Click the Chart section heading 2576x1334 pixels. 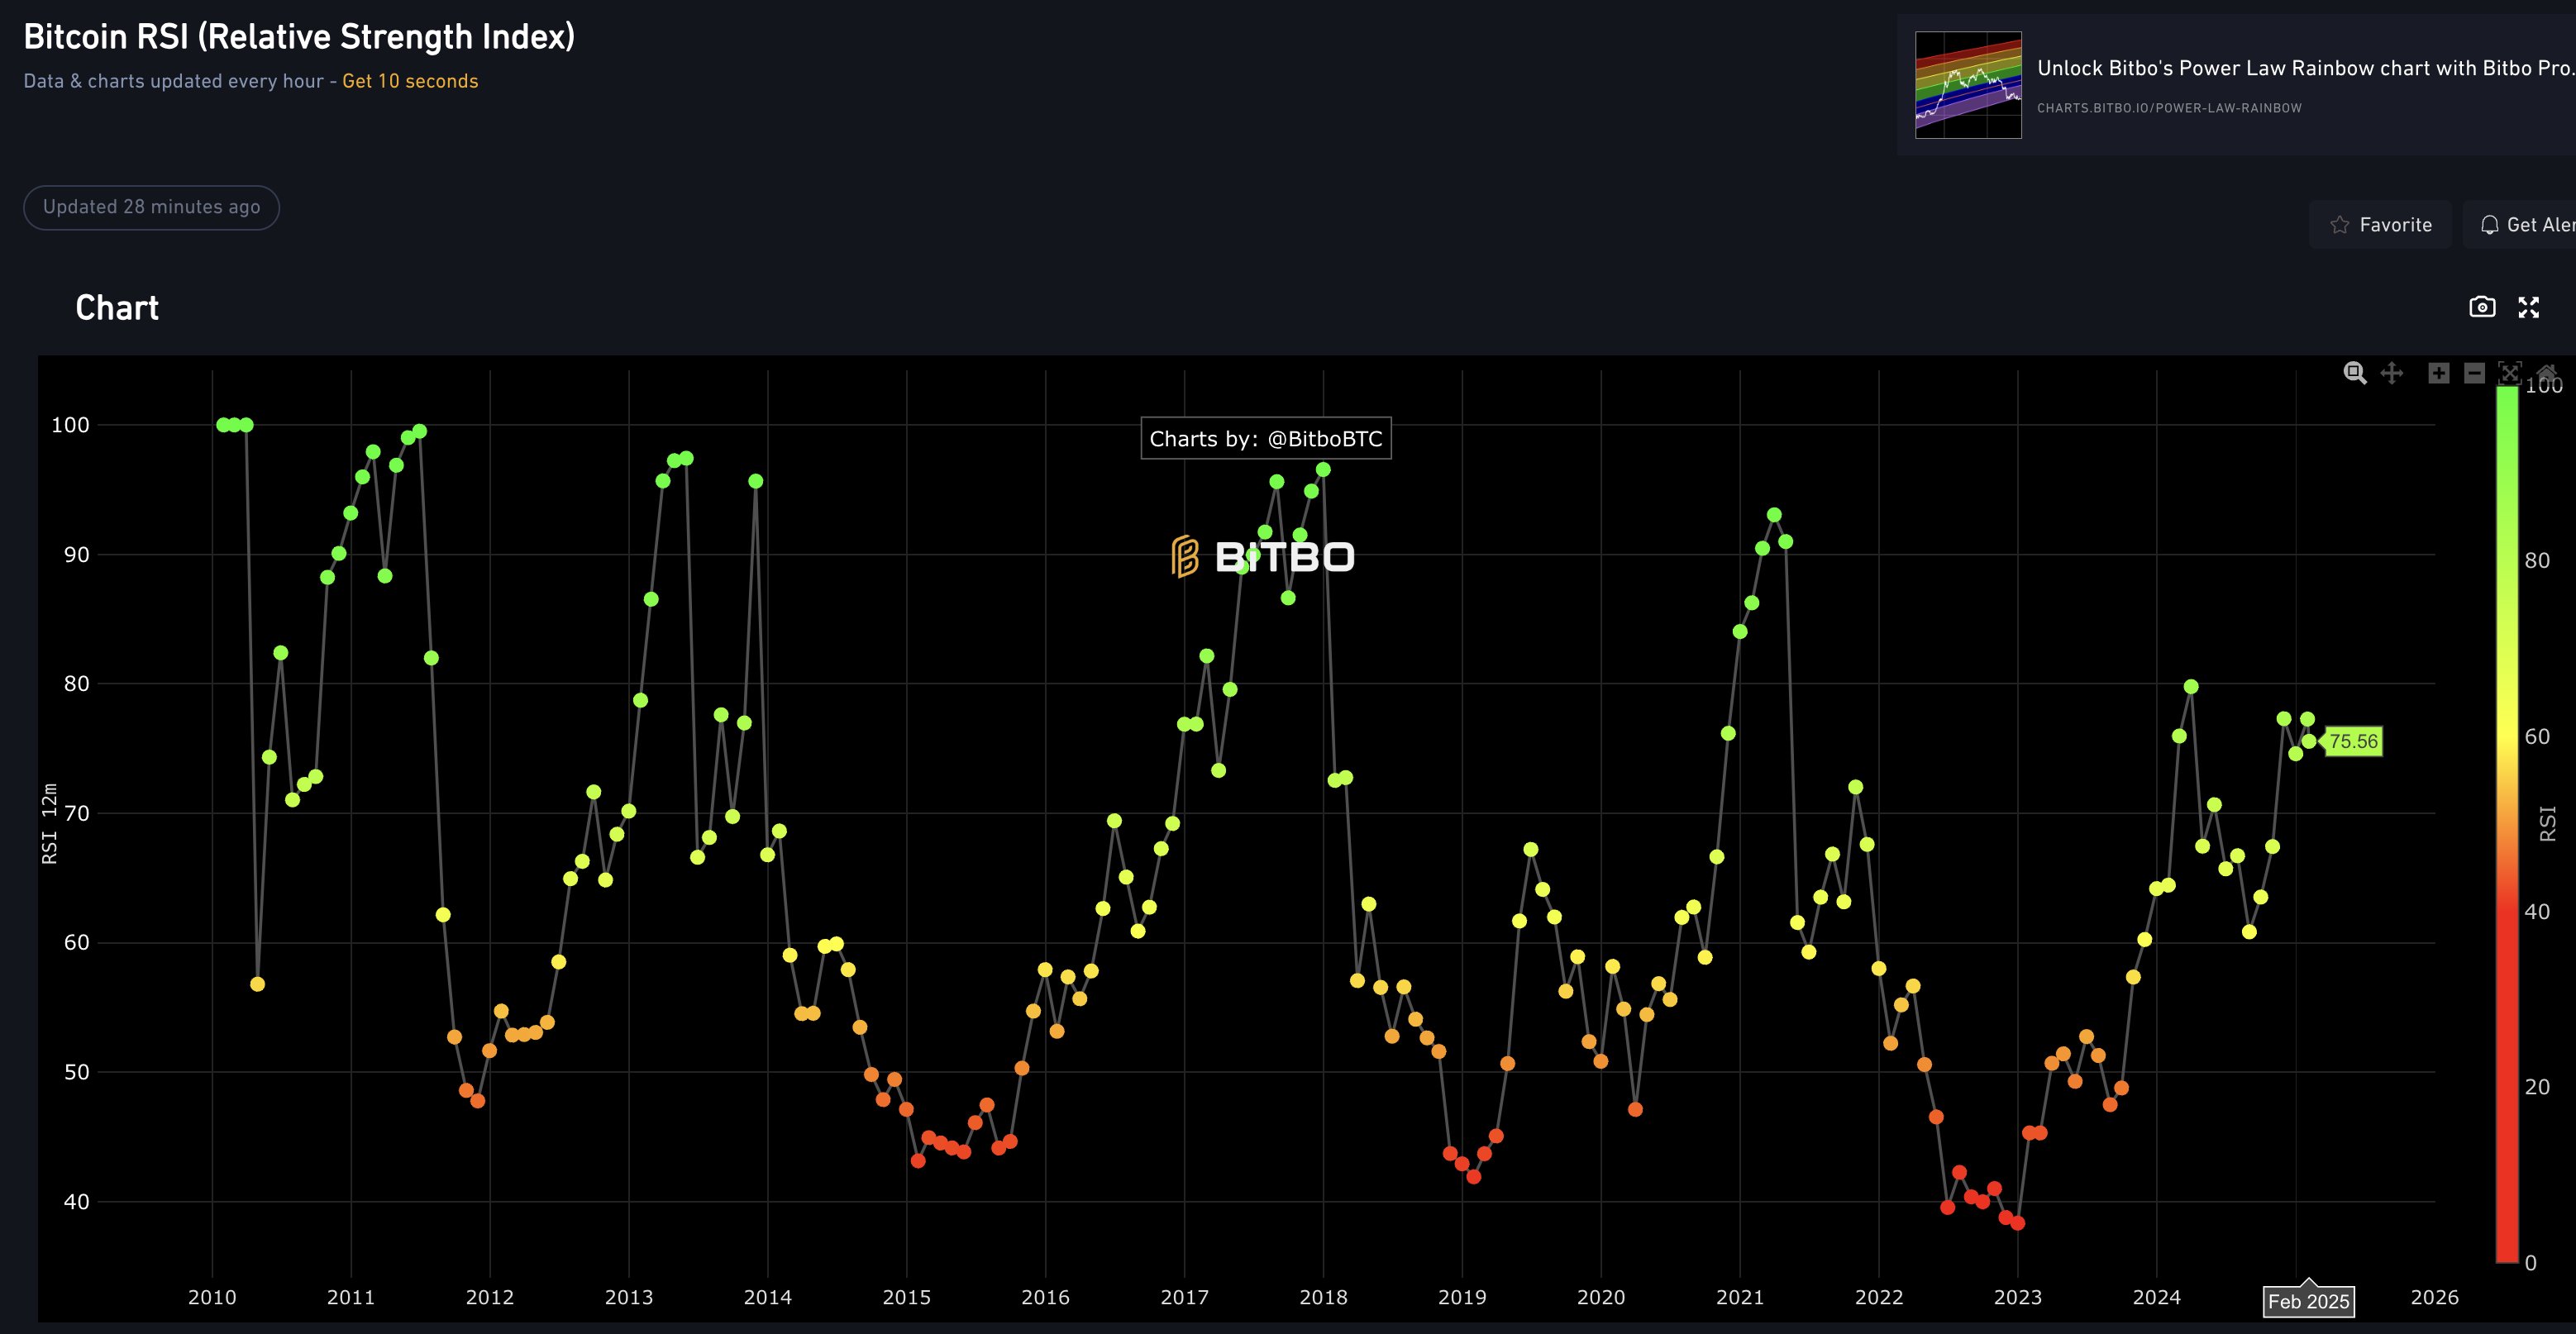click(x=117, y=308)
